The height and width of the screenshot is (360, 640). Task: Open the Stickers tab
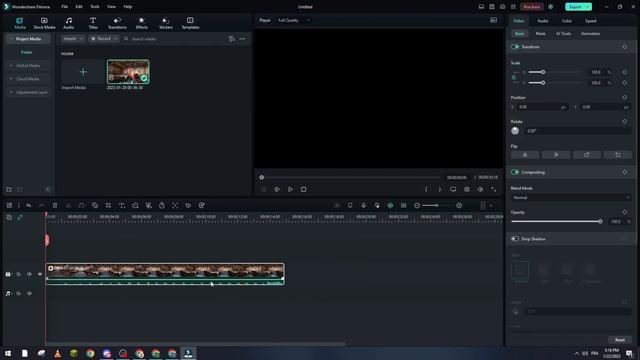tap(166, 23)
